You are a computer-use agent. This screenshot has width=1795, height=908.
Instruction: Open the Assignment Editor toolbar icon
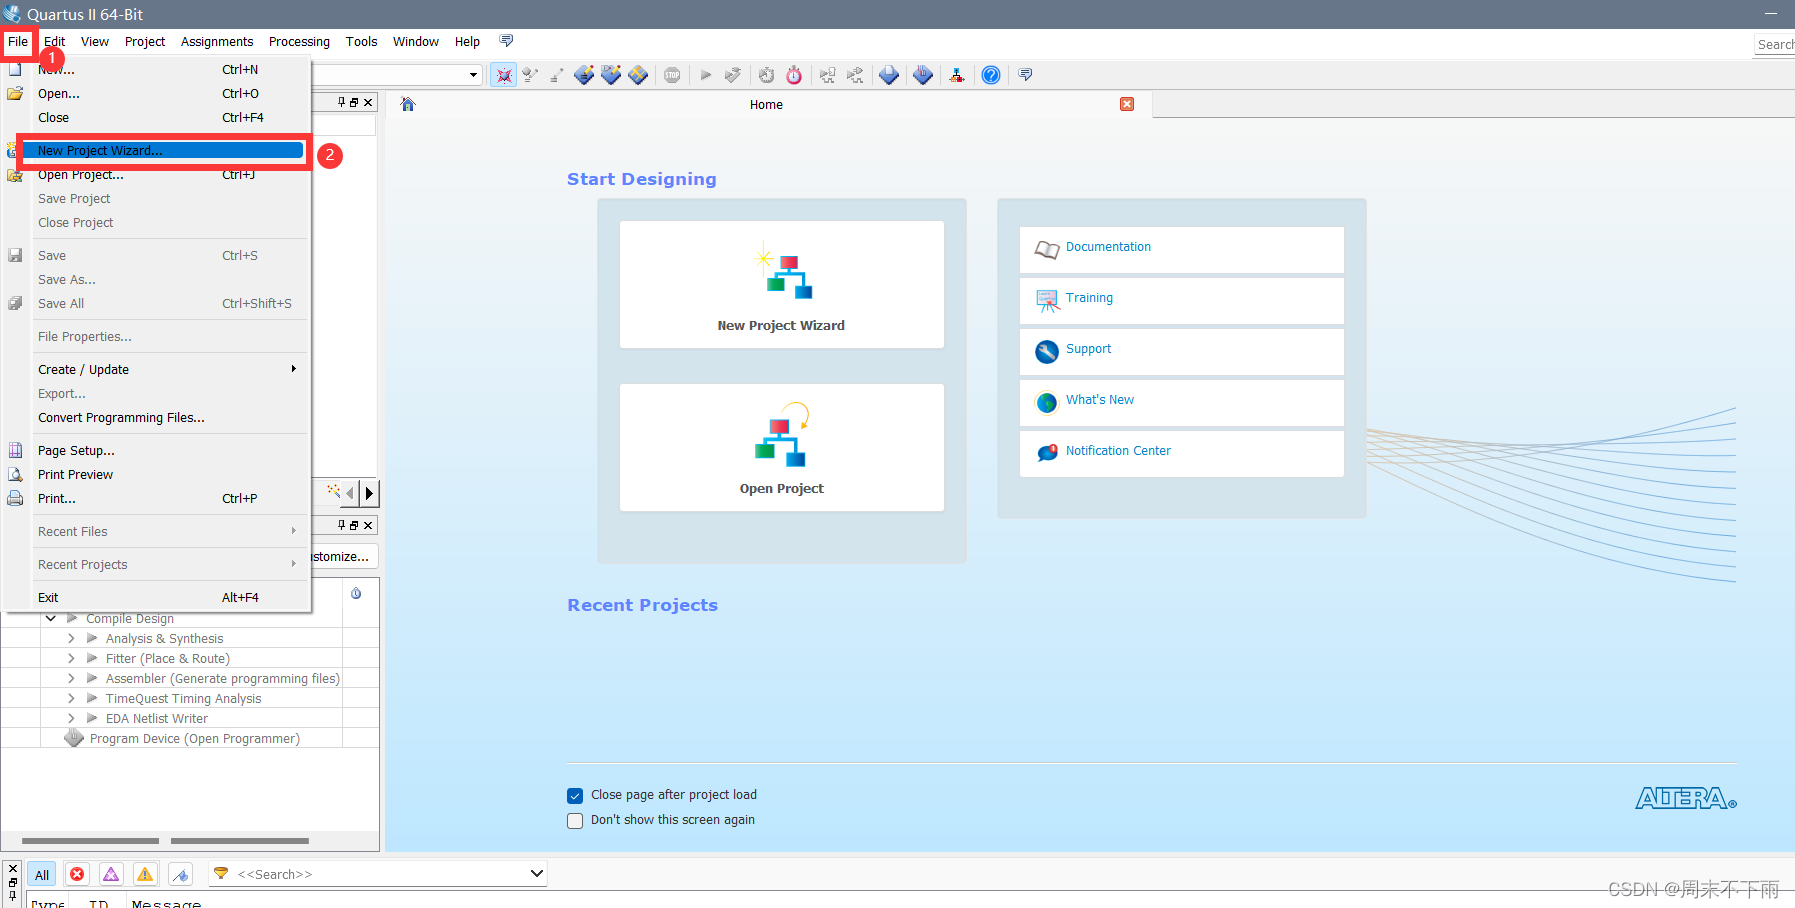pos(584,75)
